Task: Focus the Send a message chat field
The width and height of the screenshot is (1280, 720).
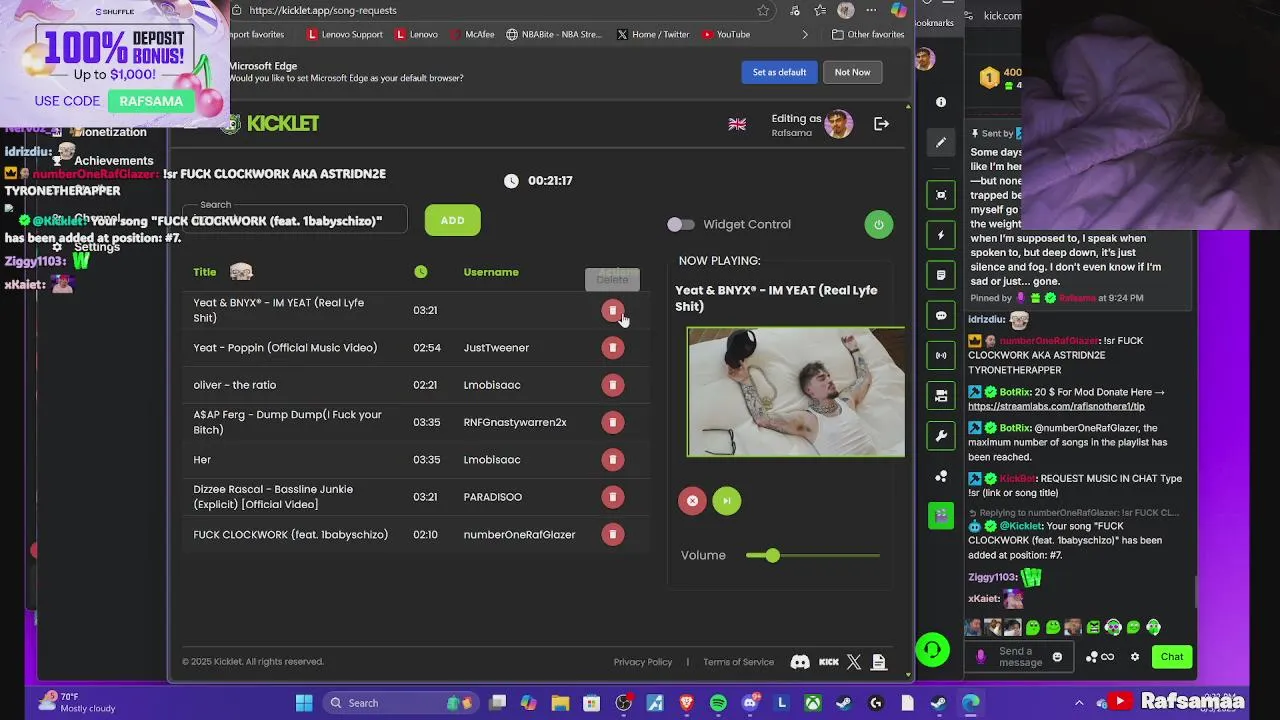Action: [1020, 657]
